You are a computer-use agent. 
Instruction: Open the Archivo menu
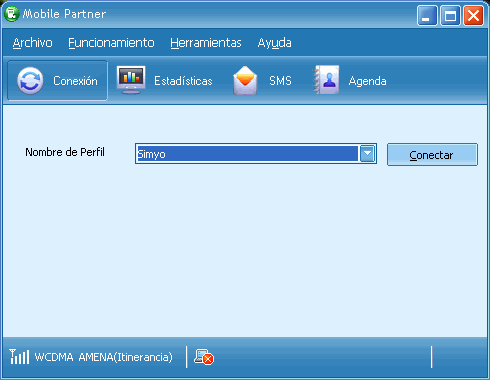33,43
